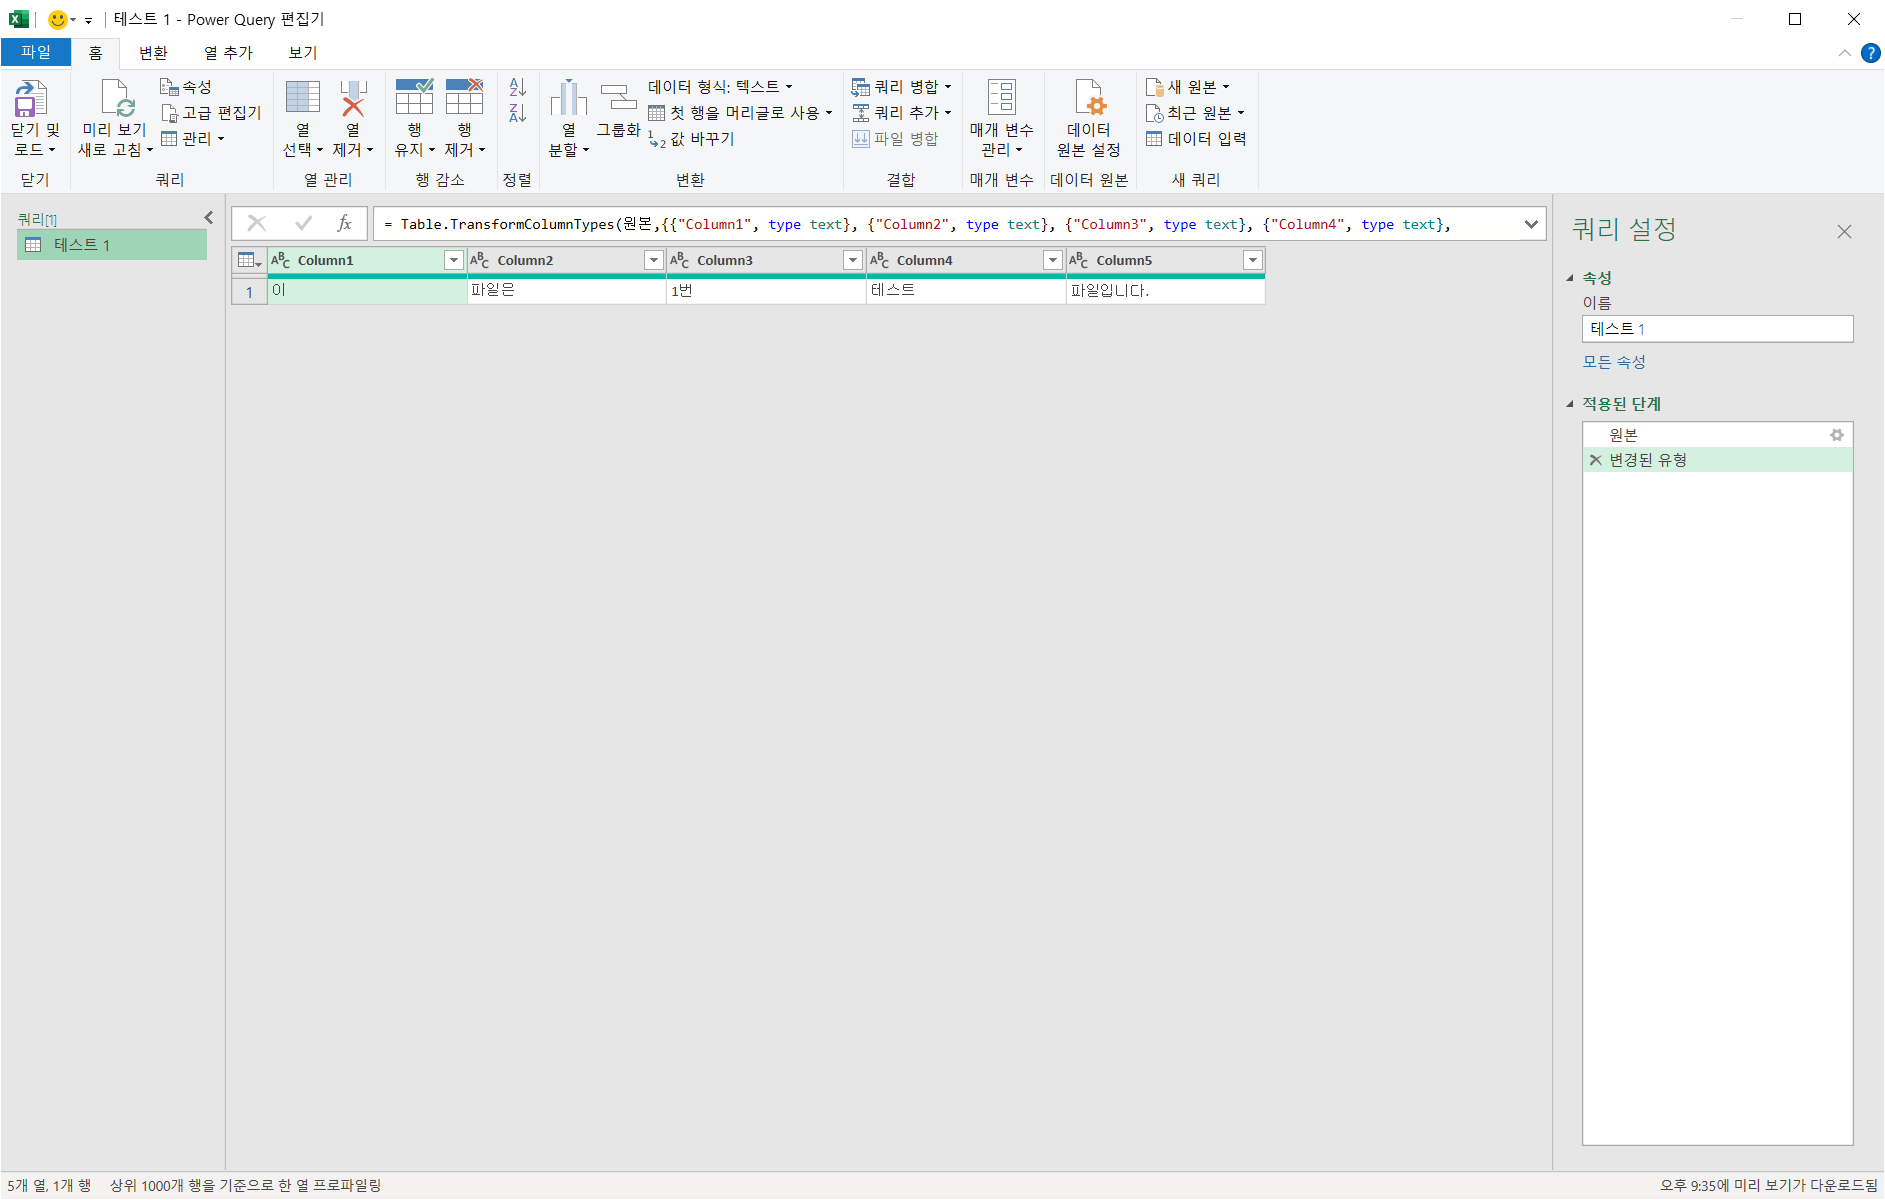Collapse the Properties (속성) section
Screen dimensions: 1885x1200
click(1570, 278)
